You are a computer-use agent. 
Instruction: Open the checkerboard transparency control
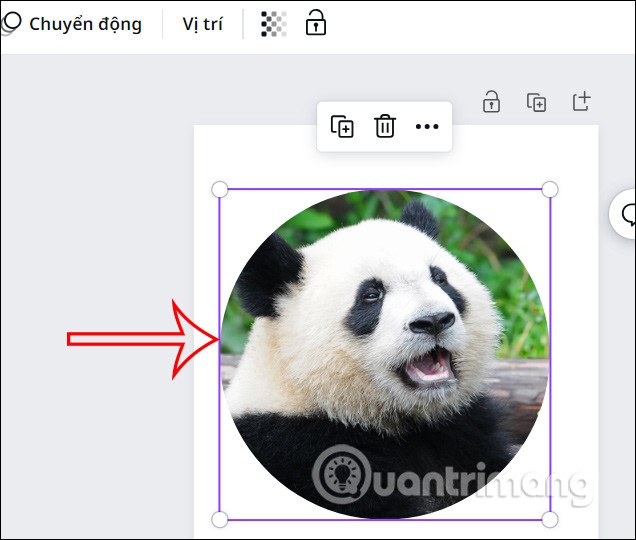tap(272, 24)
